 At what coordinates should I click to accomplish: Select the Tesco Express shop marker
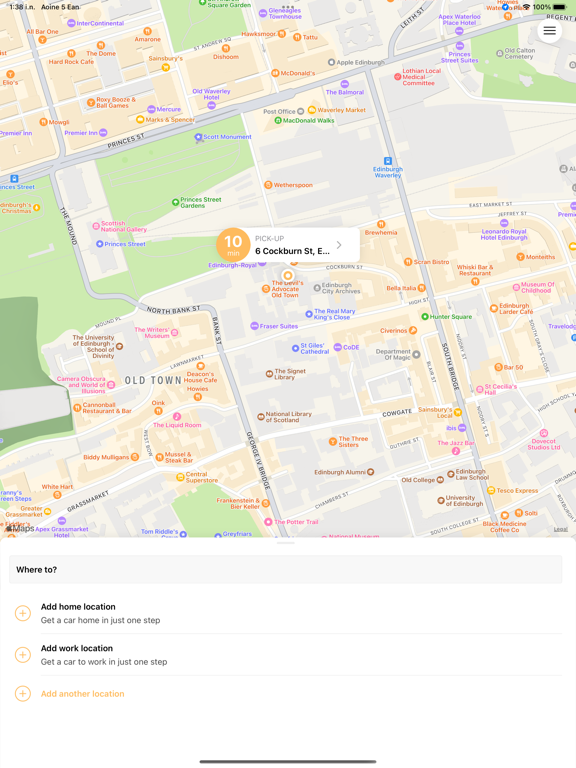coord(491,490)
